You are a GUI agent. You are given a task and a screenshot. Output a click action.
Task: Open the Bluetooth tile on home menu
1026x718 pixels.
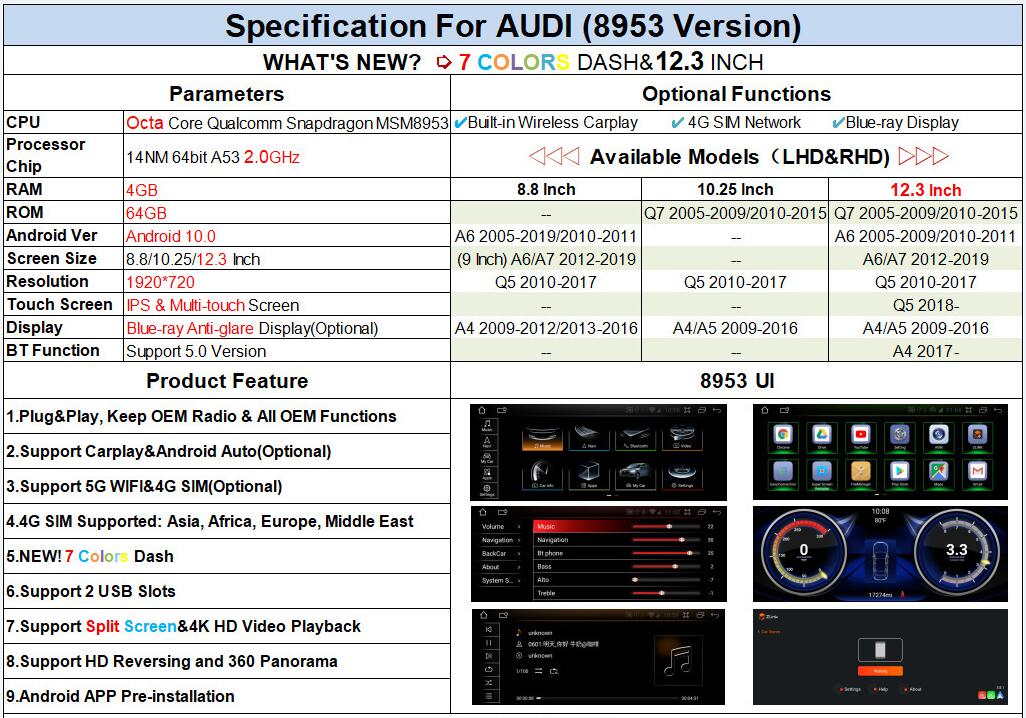tap(635, 438)
